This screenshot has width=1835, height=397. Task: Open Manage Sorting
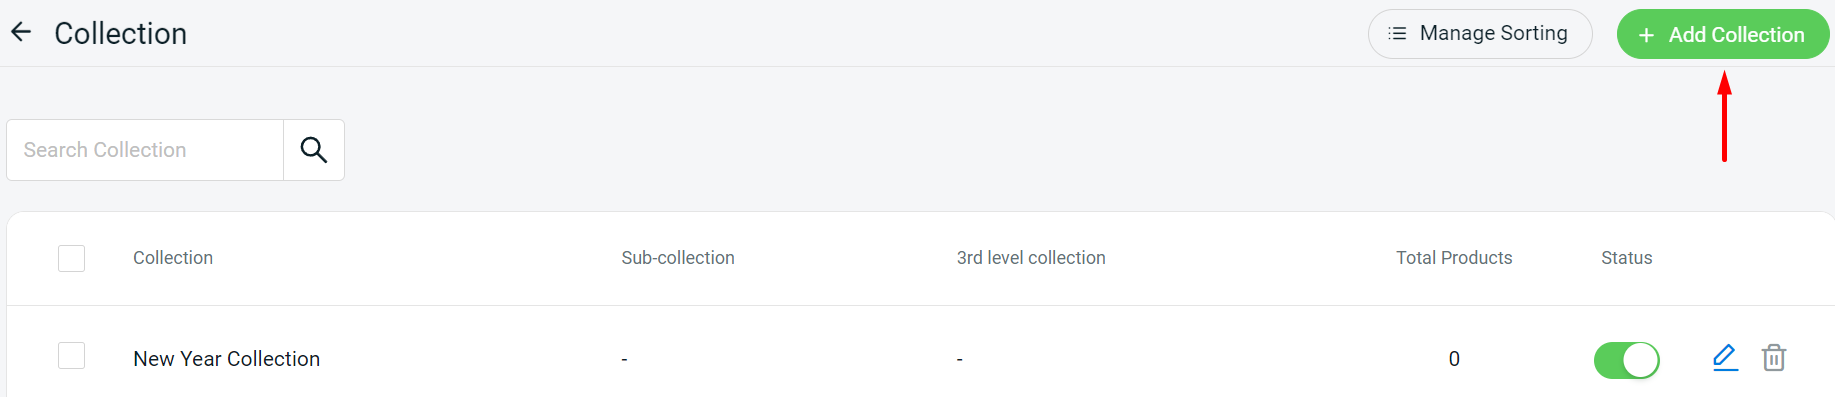[1480, 34]
